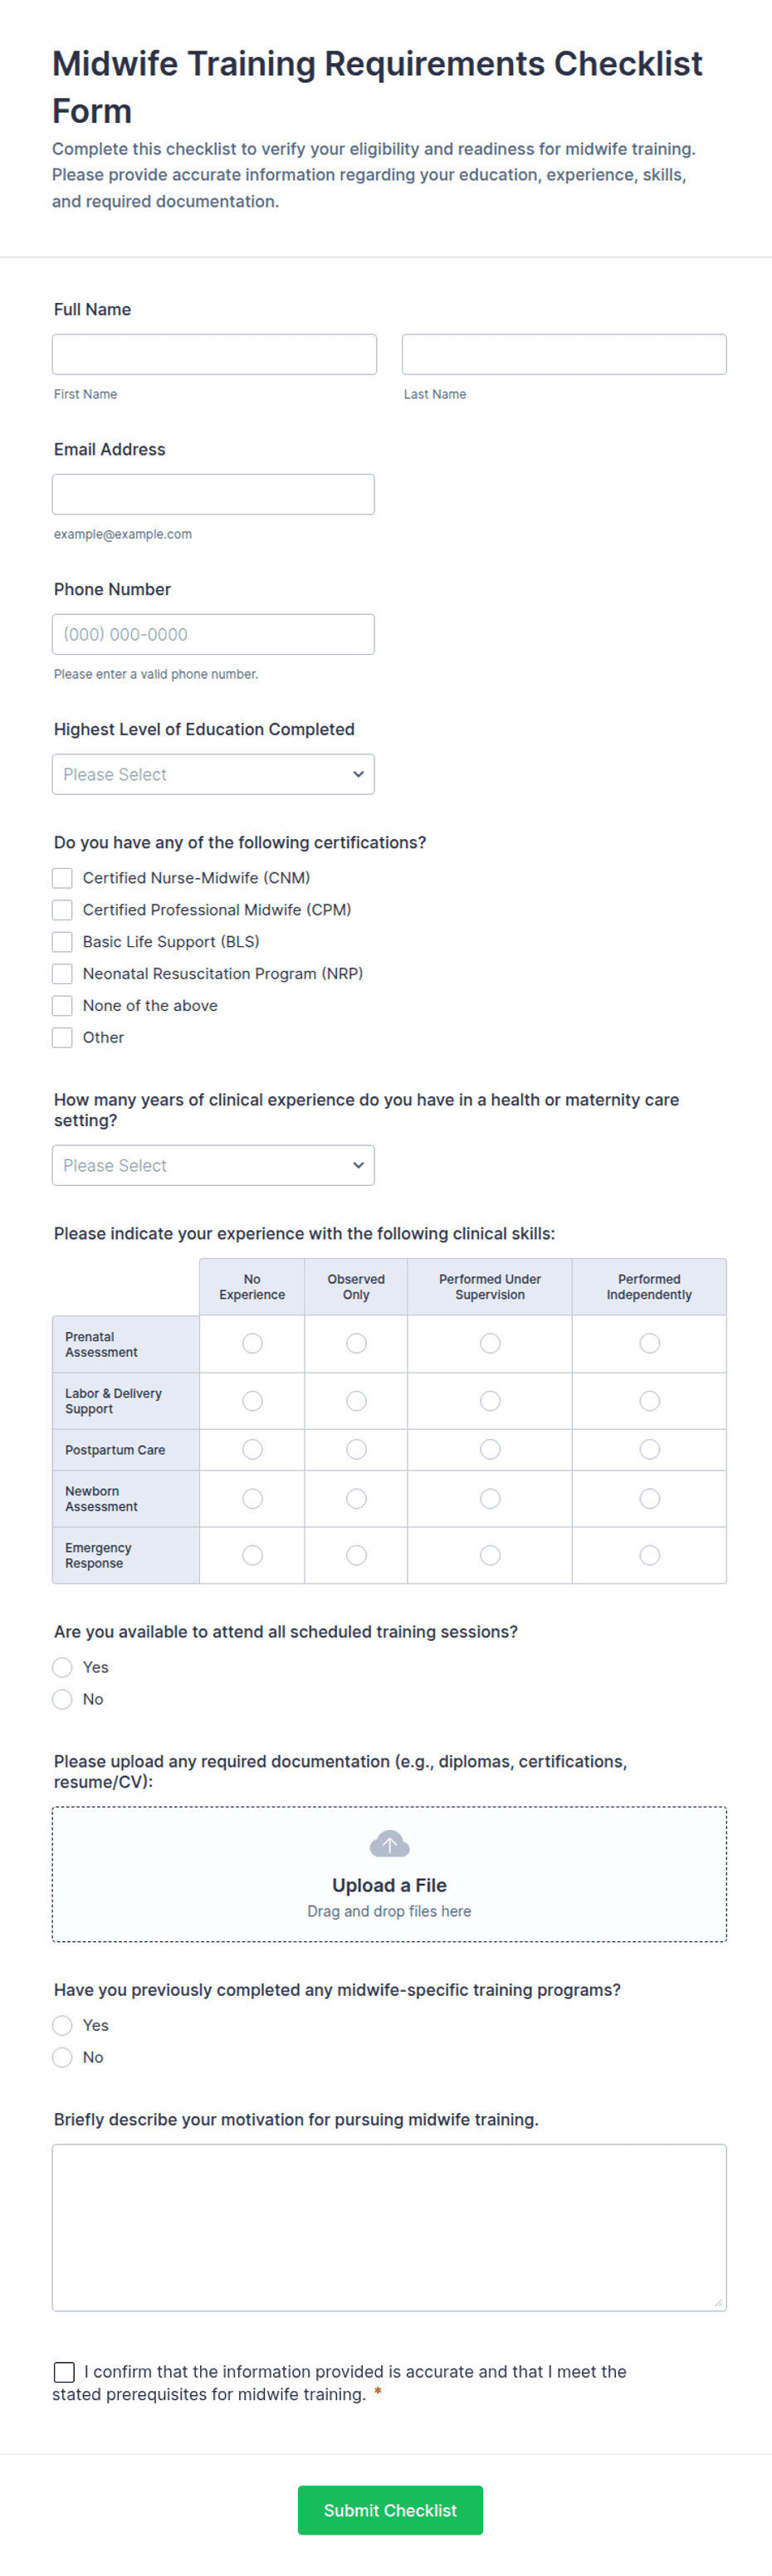Select the Phone Number input

coord(213,634)
